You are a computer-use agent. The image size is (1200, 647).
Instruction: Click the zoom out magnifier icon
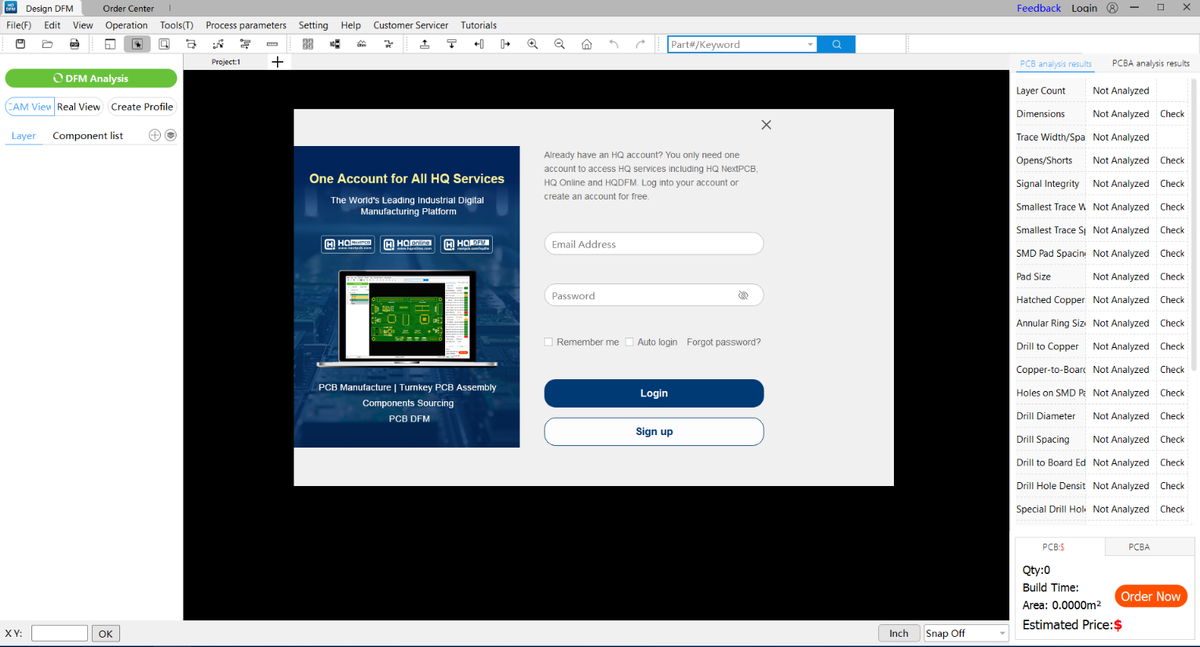click(x=559, y=44)
